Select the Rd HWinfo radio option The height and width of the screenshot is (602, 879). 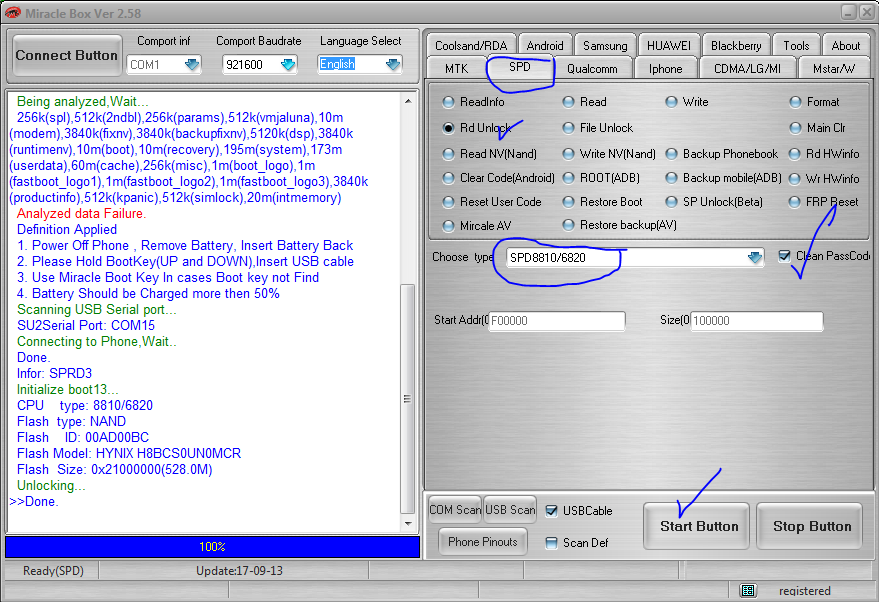point(795,154)
